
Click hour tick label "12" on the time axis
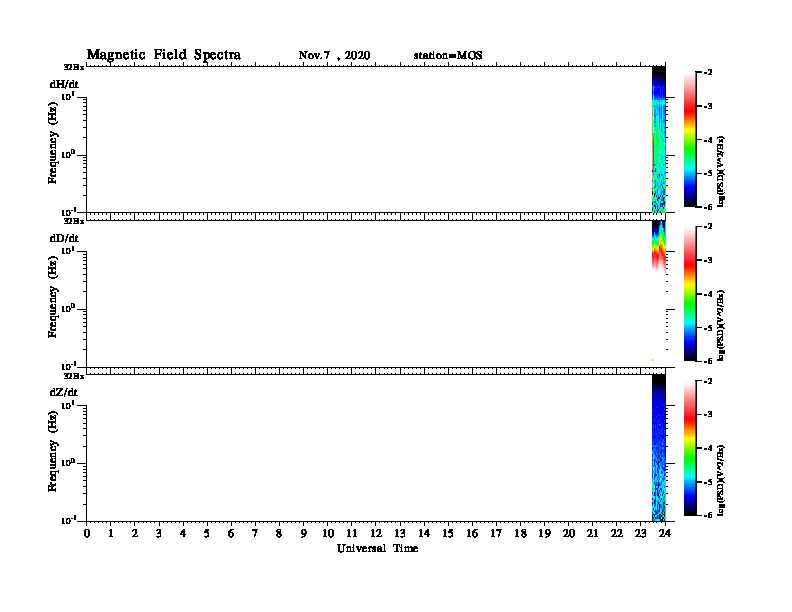click(376, 534)
